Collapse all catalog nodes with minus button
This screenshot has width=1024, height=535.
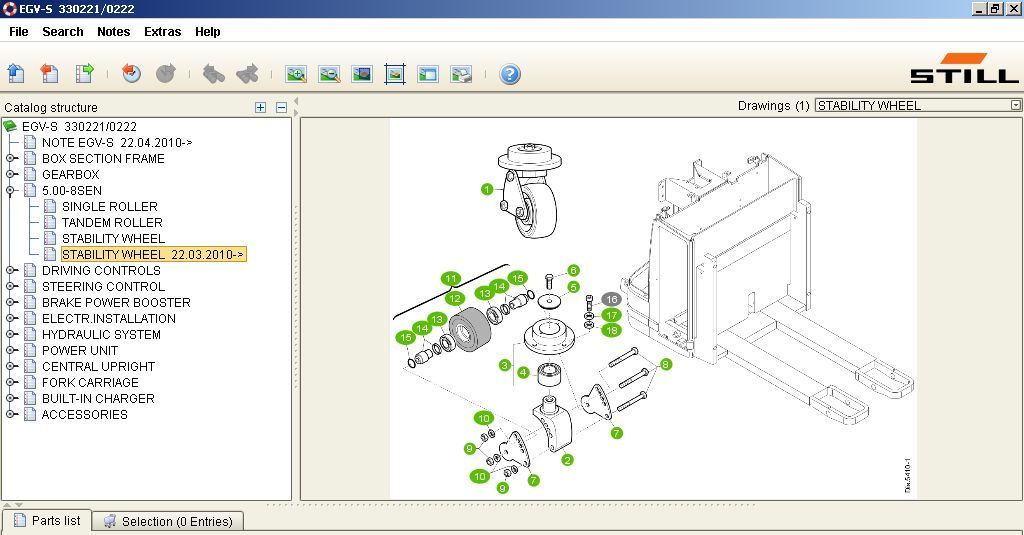pos(281,108)
